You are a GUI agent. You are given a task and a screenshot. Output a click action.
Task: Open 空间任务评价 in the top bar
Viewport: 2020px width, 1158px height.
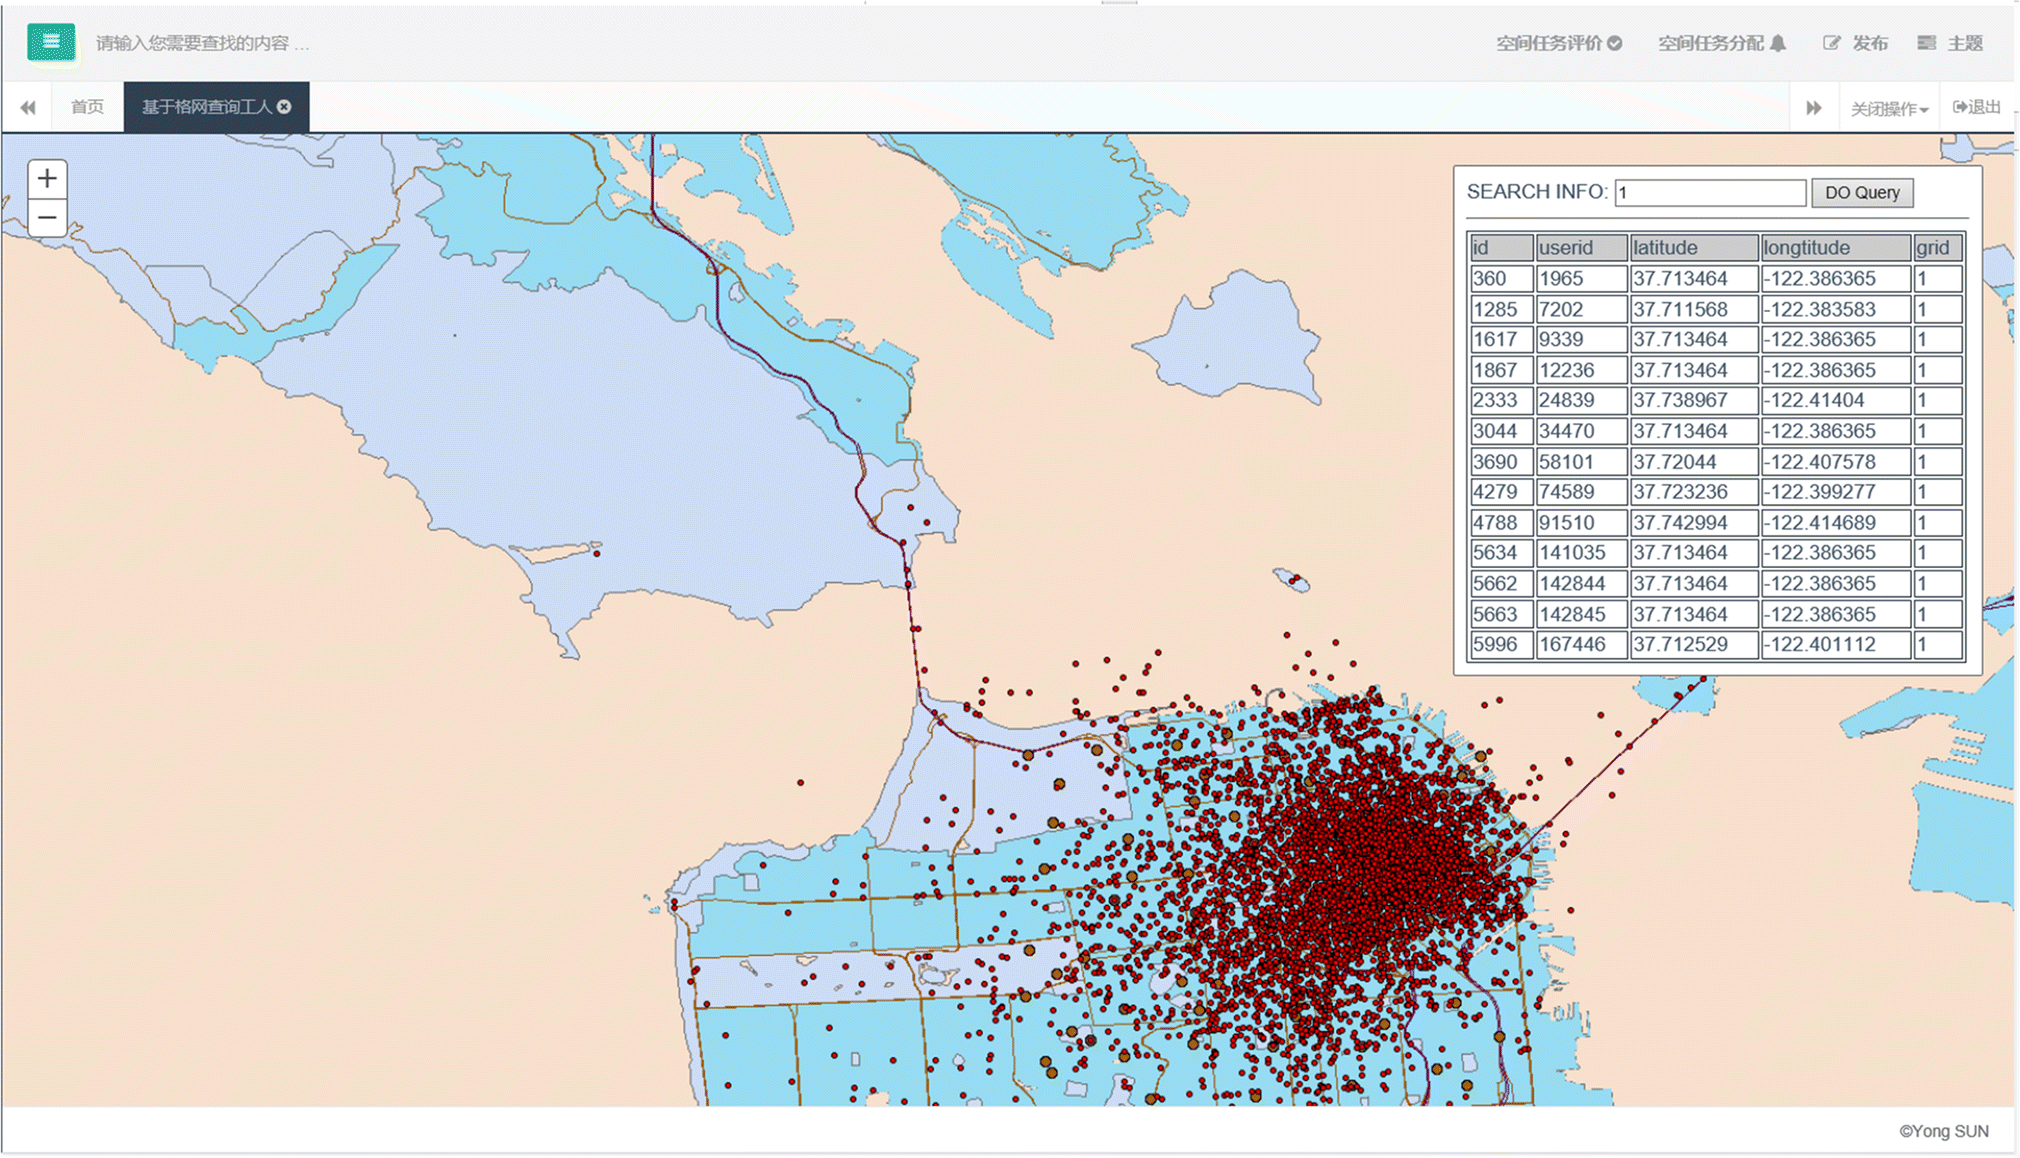pos(1558,43)
